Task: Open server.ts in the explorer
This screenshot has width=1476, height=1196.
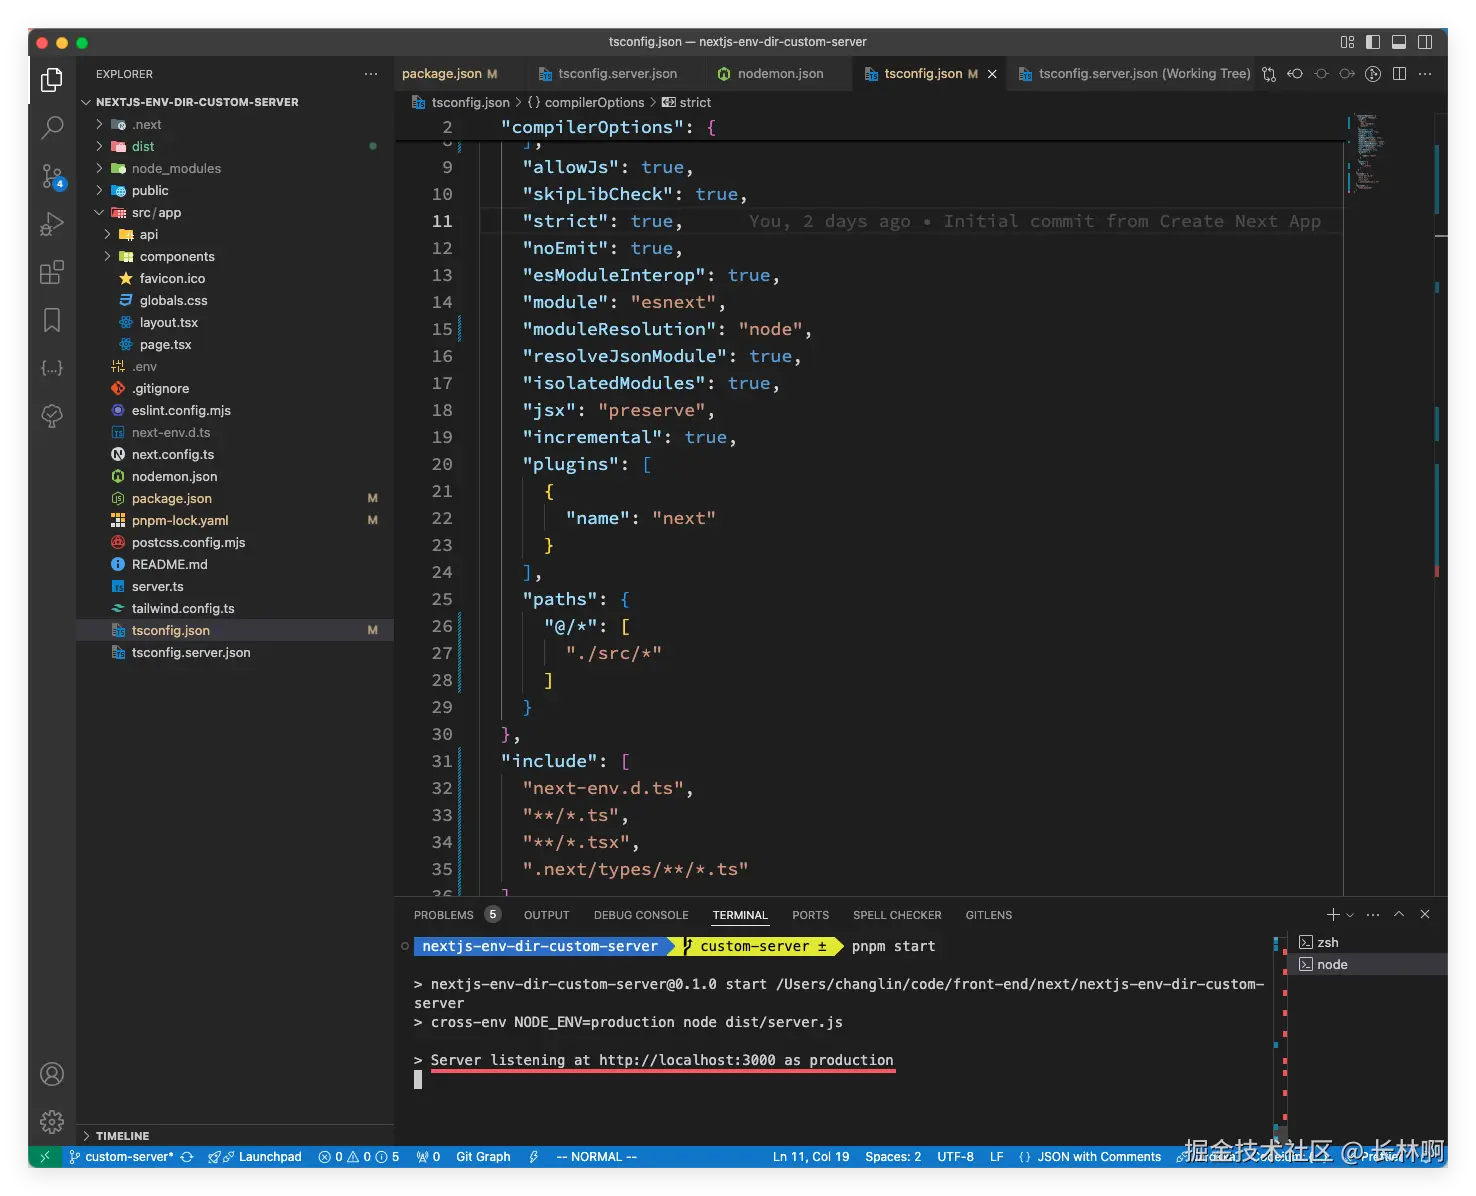Action: [158, 587]
